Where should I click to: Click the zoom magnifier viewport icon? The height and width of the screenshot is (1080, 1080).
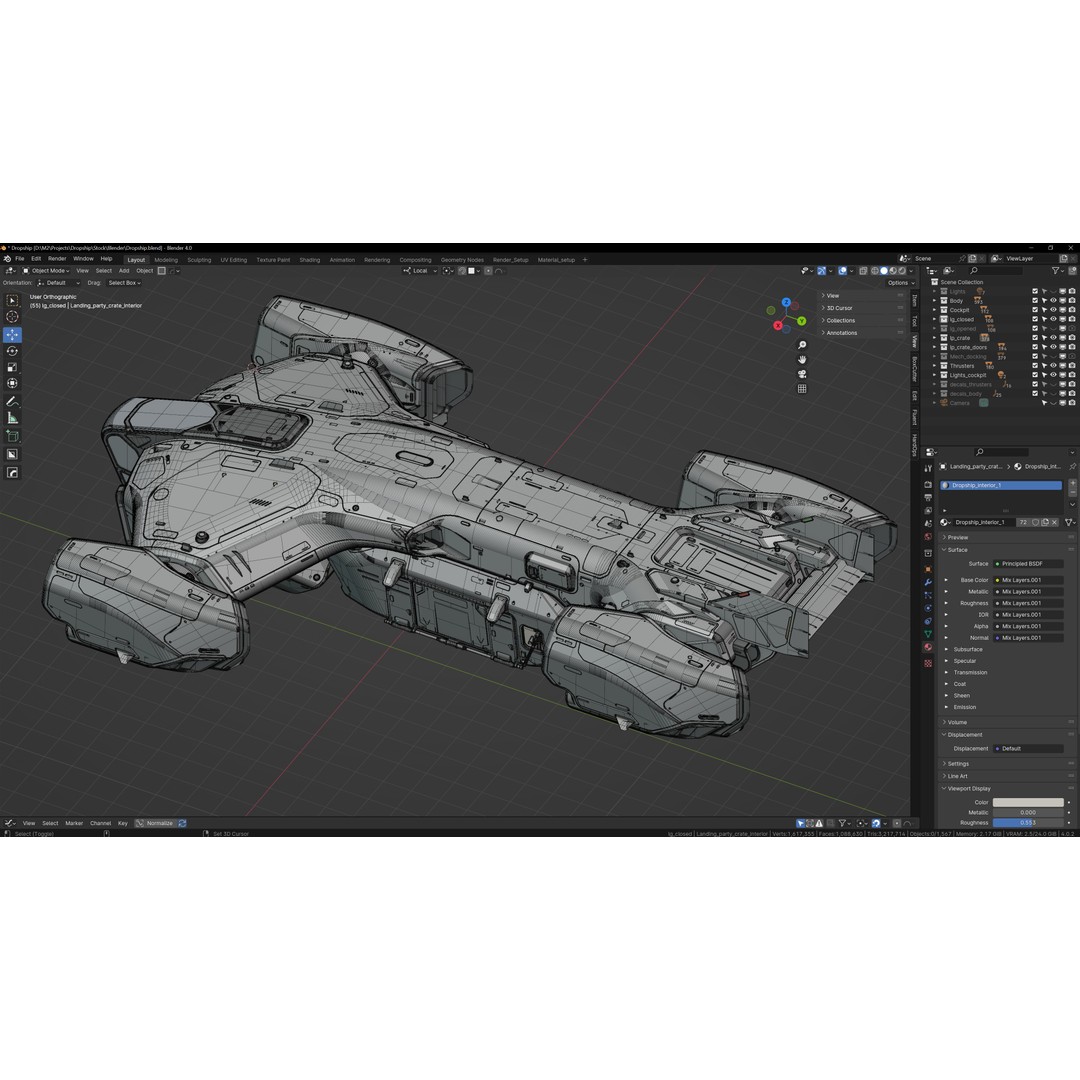point(802,345)
